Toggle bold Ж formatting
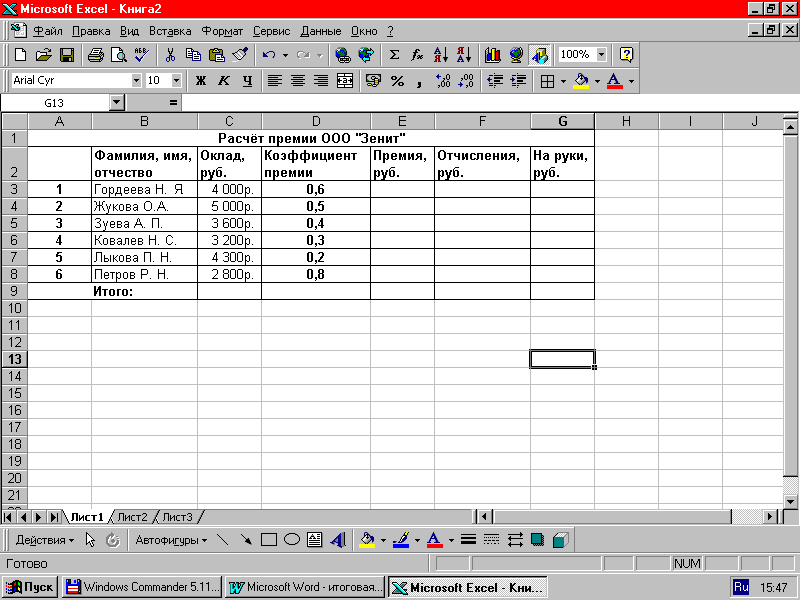The height and width of the screenshot is (600, 800). tap(201, 81)
